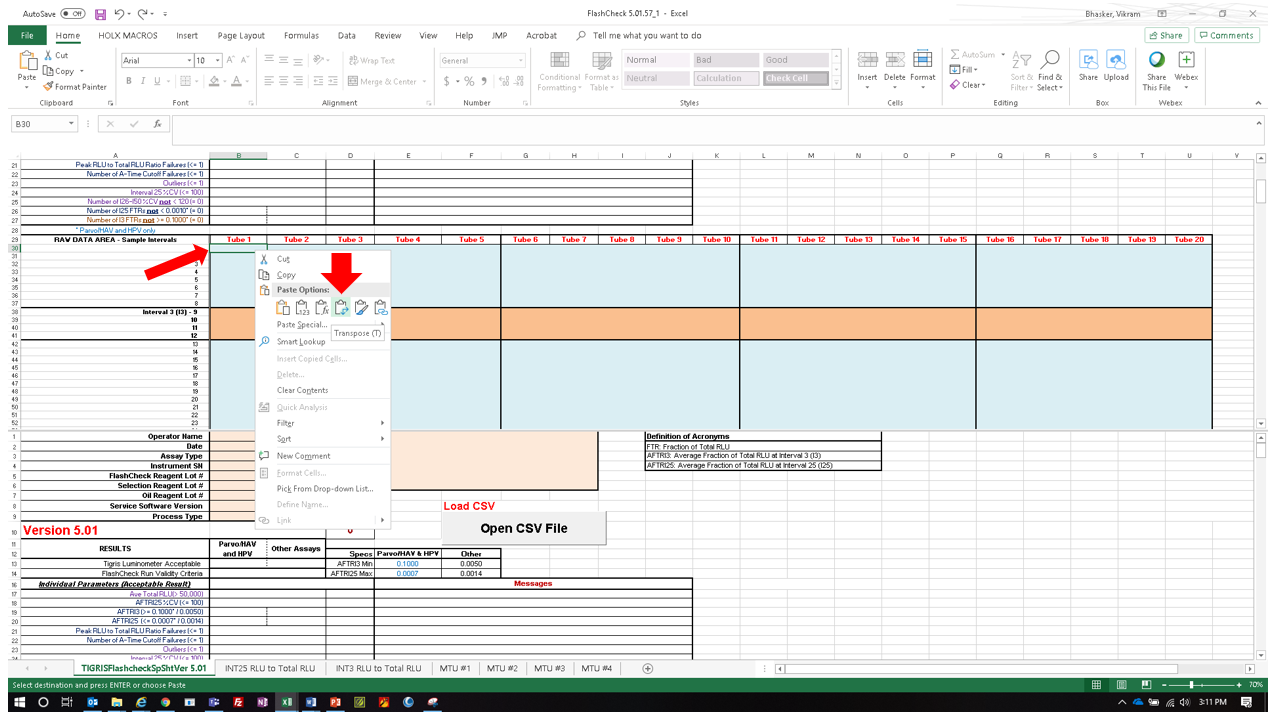Click the Transpose paste option icon
The width and height of the screenshot is (1275, 719).
341,308
